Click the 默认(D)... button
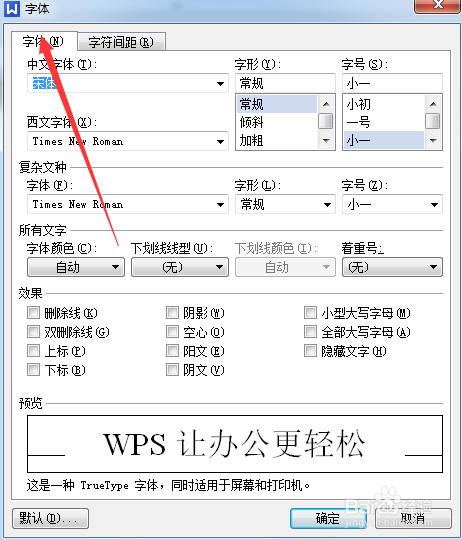 tap(50, 518)
